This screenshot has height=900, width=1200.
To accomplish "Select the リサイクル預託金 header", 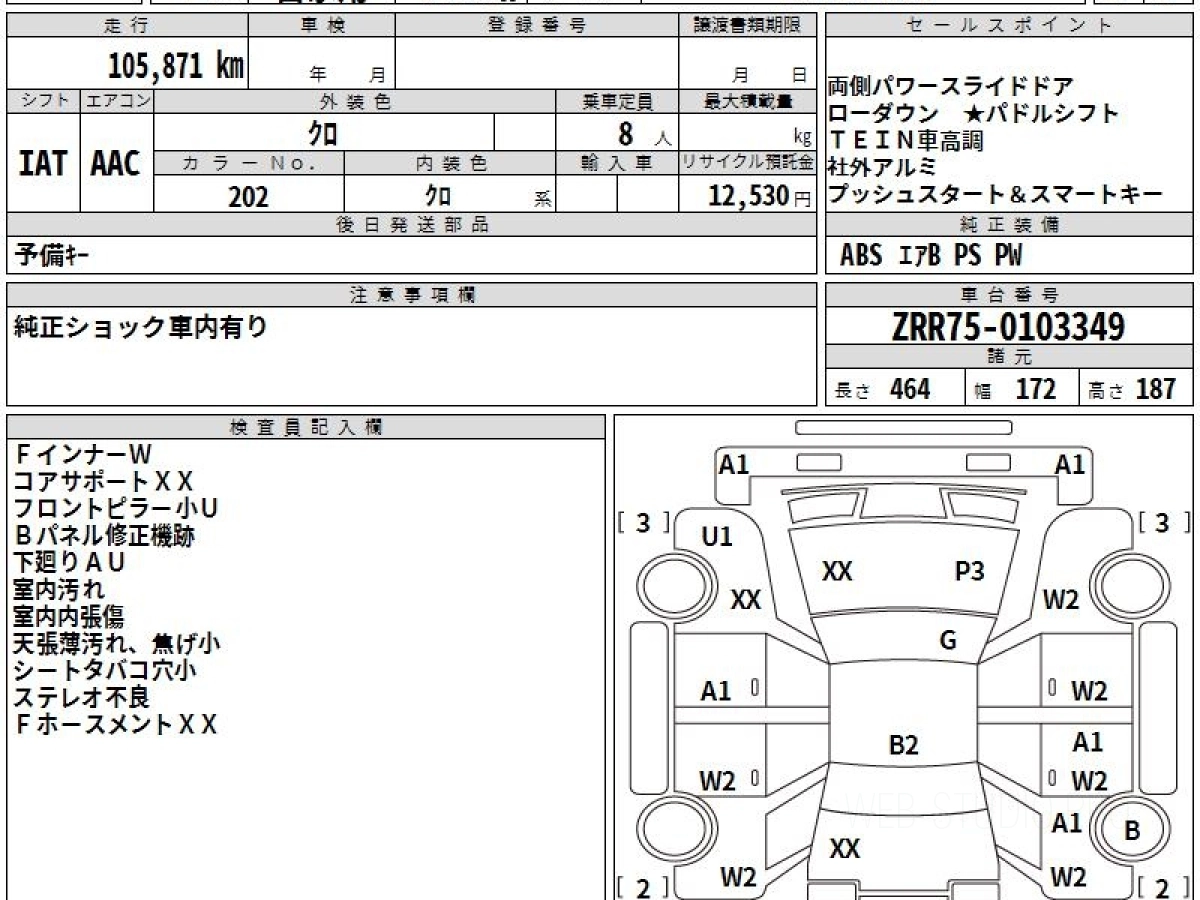I will (748, 163).
